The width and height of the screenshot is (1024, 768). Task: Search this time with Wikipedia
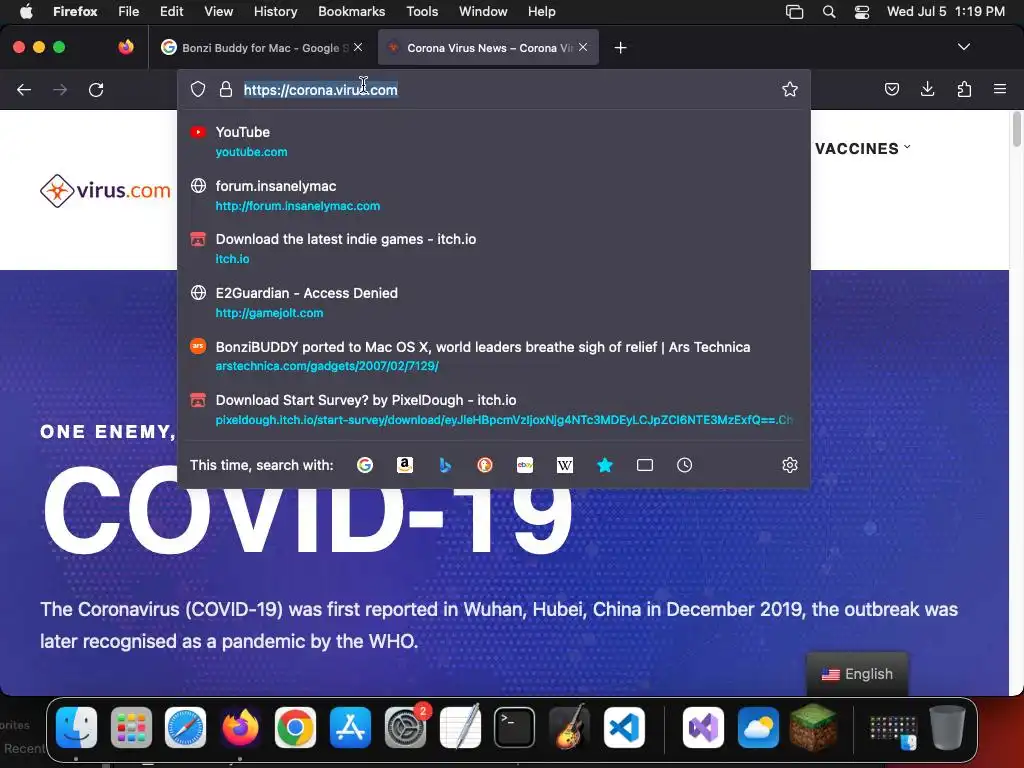tap(565, 465)
